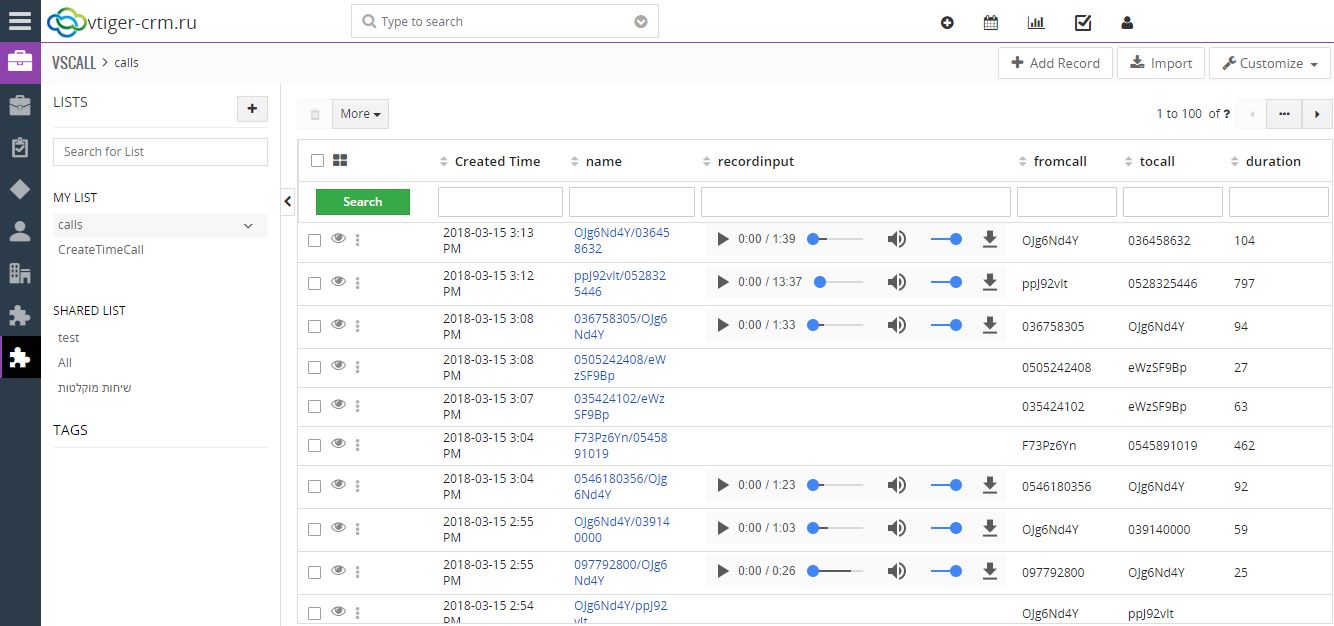Open the Customize dropdown
Image resolution: width=1334 pixels, height=626 pixels.
[x=1270, y=63]
